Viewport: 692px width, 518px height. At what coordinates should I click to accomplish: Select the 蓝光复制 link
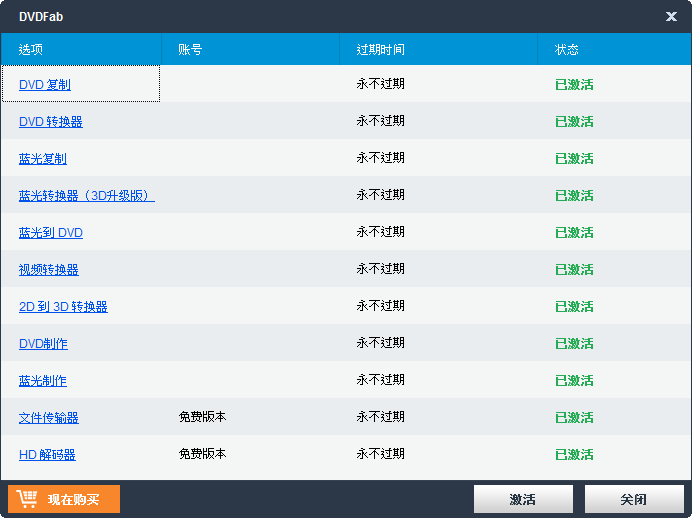(x=43, y=159)
